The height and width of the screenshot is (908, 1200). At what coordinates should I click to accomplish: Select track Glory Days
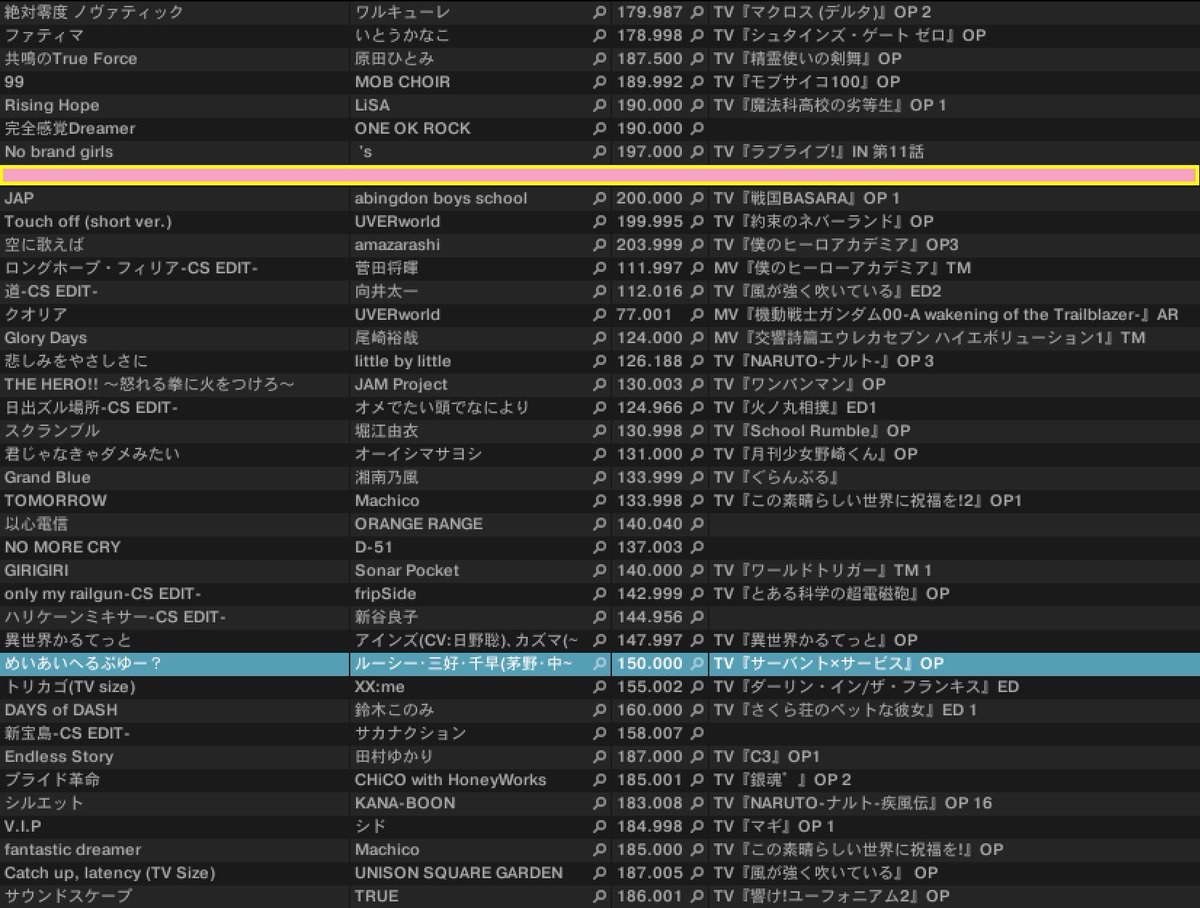[x=46, y=338]
